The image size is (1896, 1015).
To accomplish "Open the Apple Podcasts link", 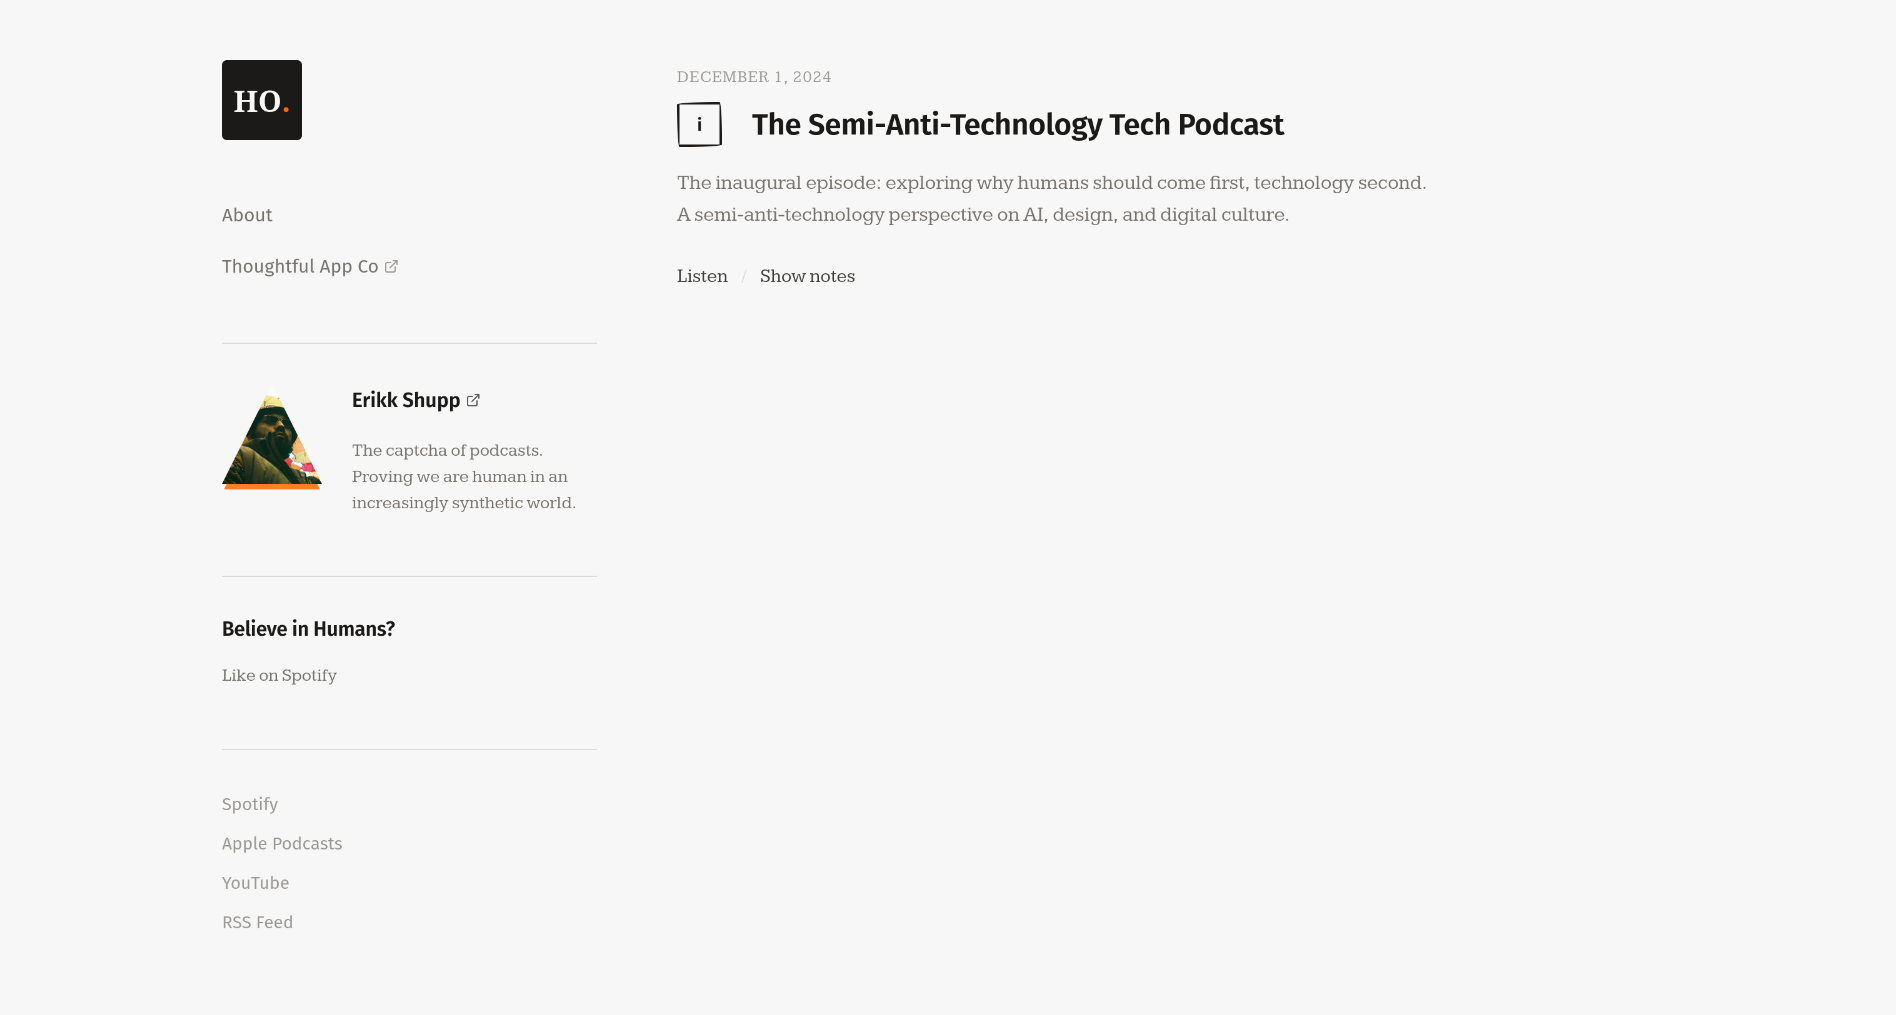I will pyautogui.click(x=282, y=844).
